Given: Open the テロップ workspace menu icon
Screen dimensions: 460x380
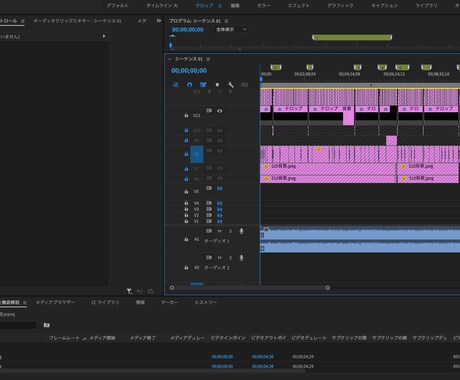Looking at the screenshot, I should (220, 6).
